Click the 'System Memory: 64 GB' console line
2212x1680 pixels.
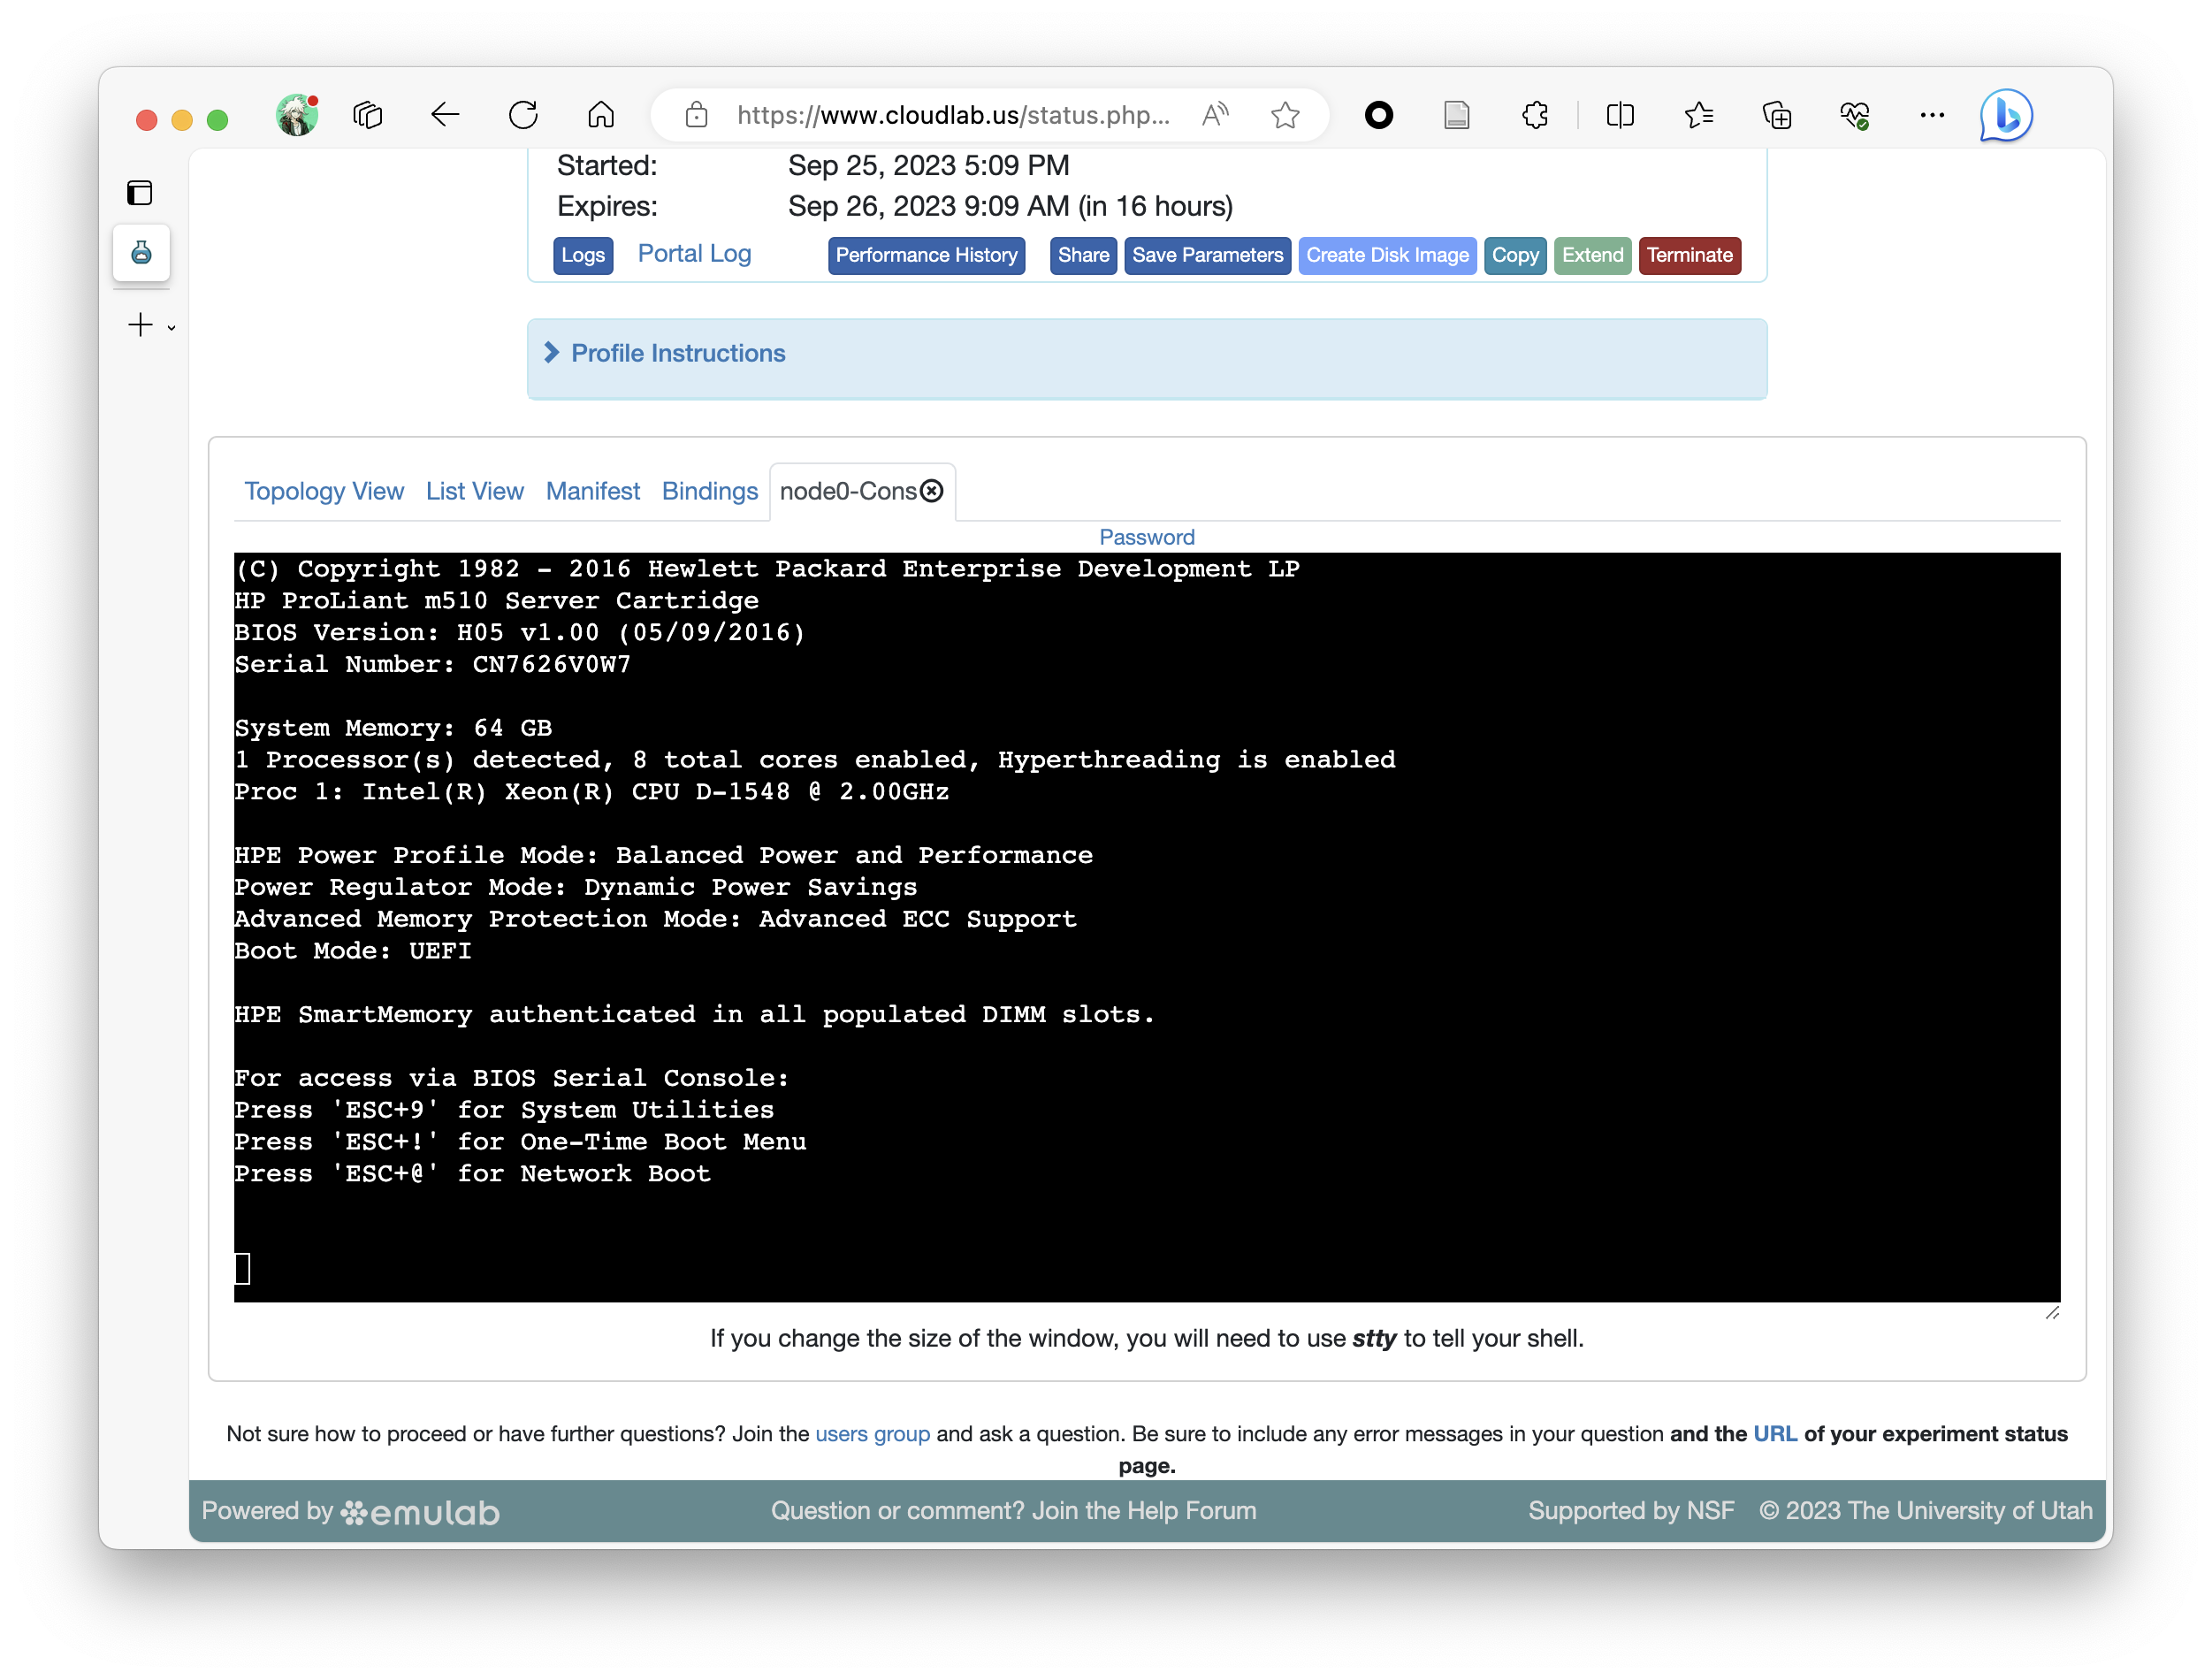(x=393, y=728)
